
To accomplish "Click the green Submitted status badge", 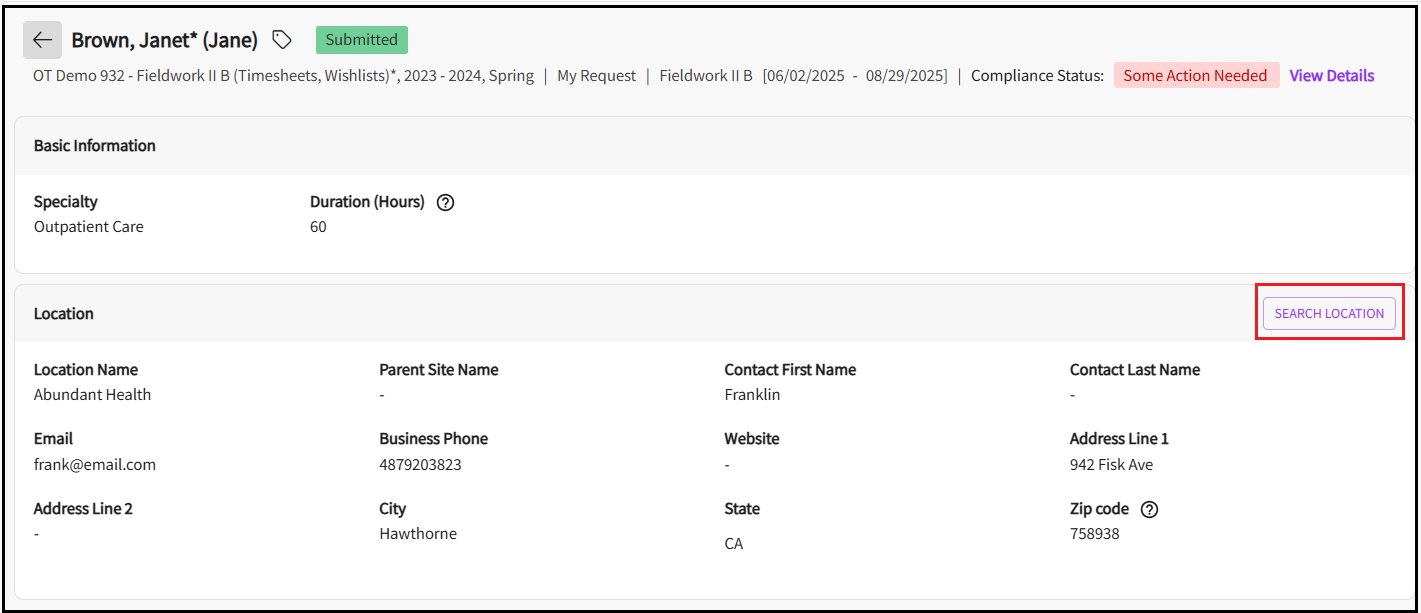I will click(x=361, y=40).
